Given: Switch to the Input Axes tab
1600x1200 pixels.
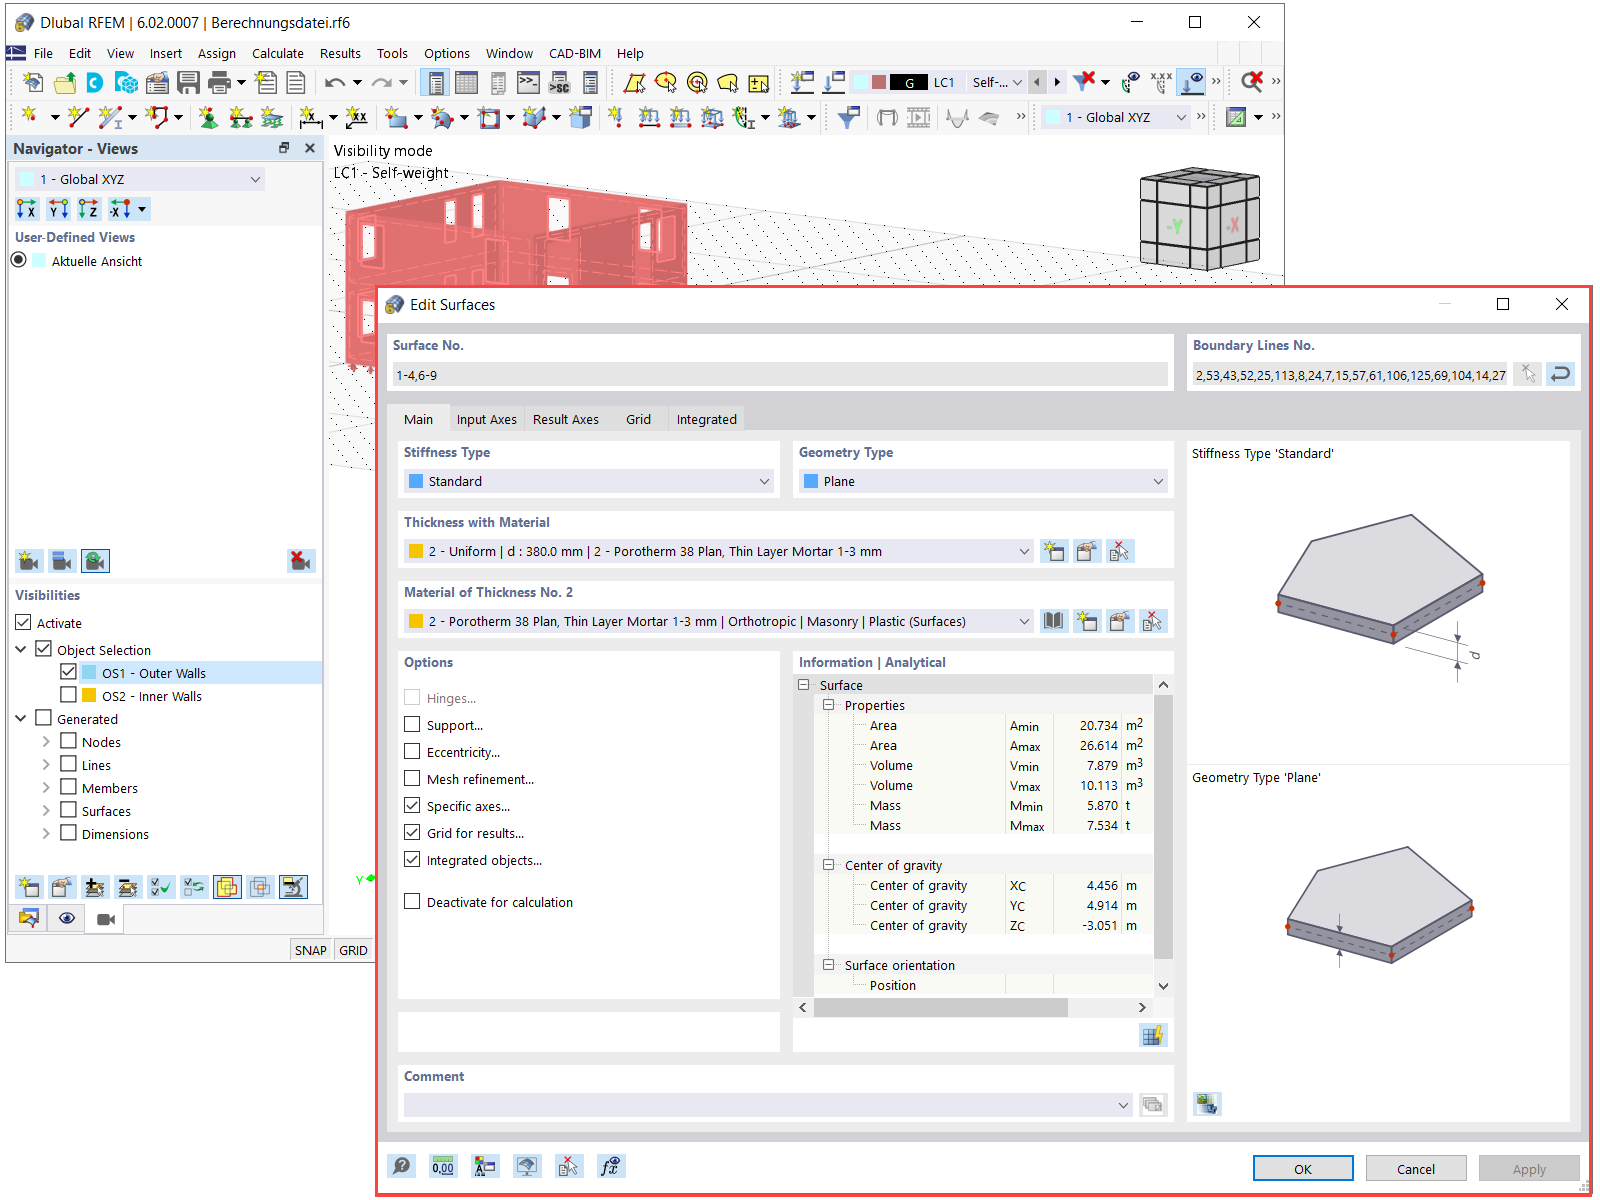Looking at the screenshot, I should point(486,419).
